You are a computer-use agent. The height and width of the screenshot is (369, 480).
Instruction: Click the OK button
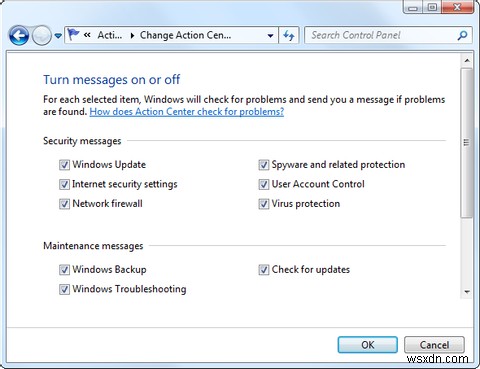pos(367,345)
